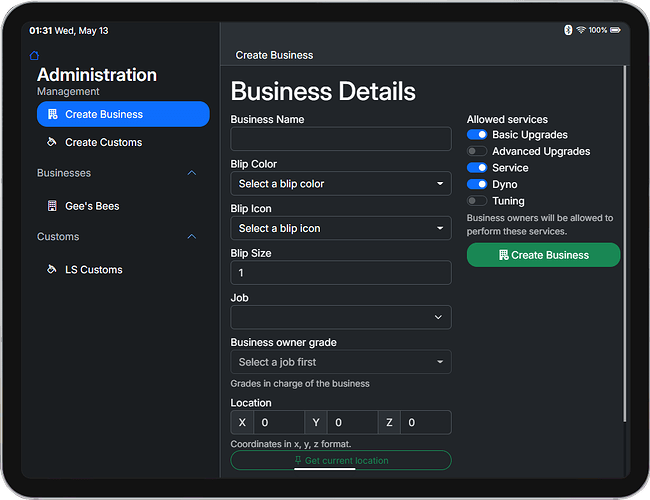
Task: Click the Business Name input field
Action: click(341, 139)
